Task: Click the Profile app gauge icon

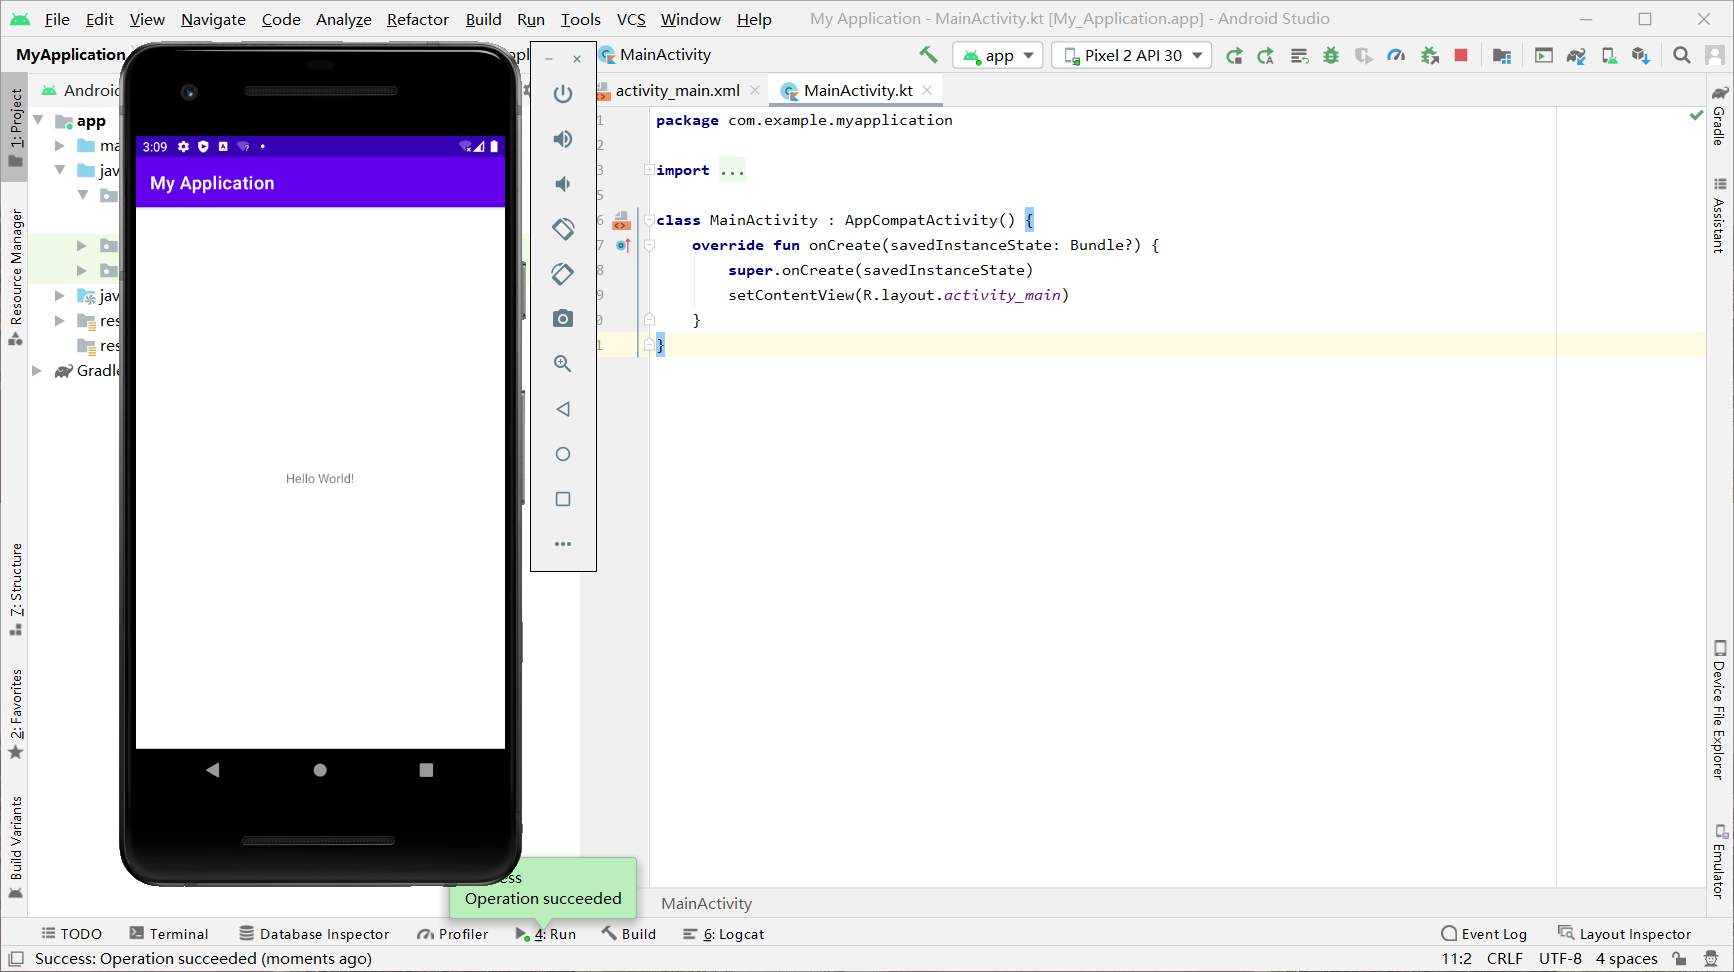Action: point(1396,55)
